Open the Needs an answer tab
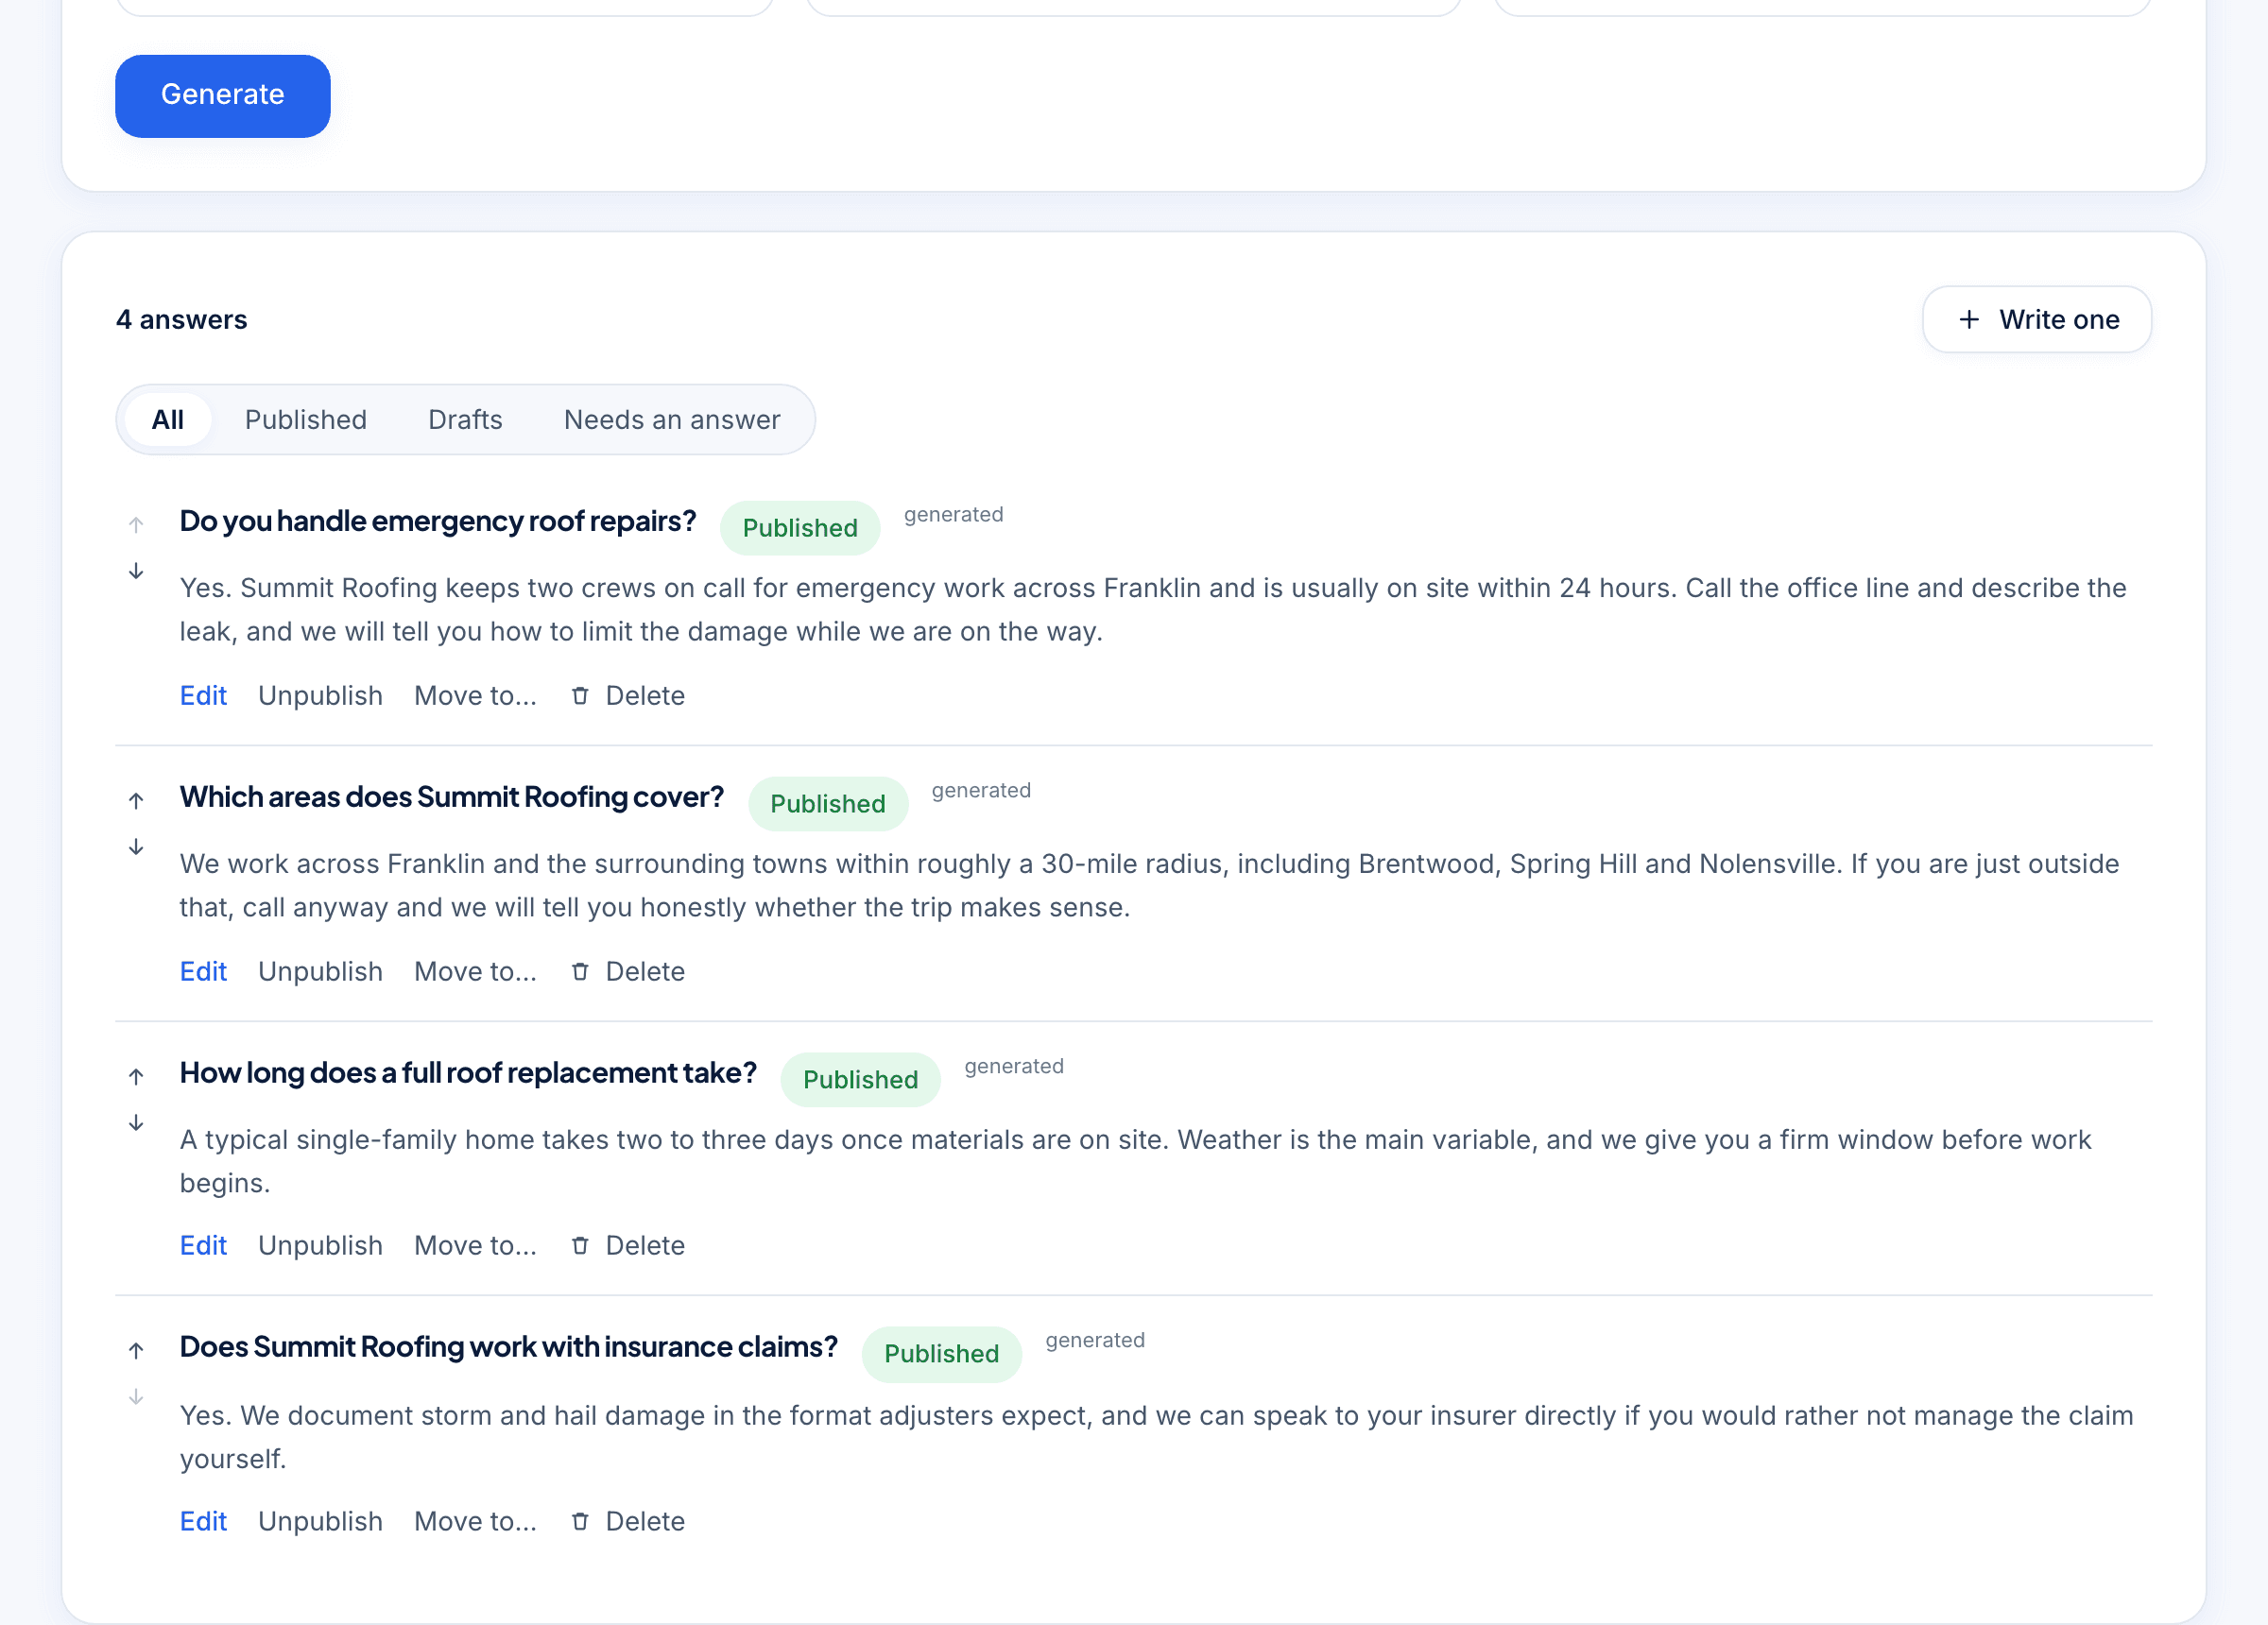The width and height of the screenshot is (2268, 1625). click(672, 419)
